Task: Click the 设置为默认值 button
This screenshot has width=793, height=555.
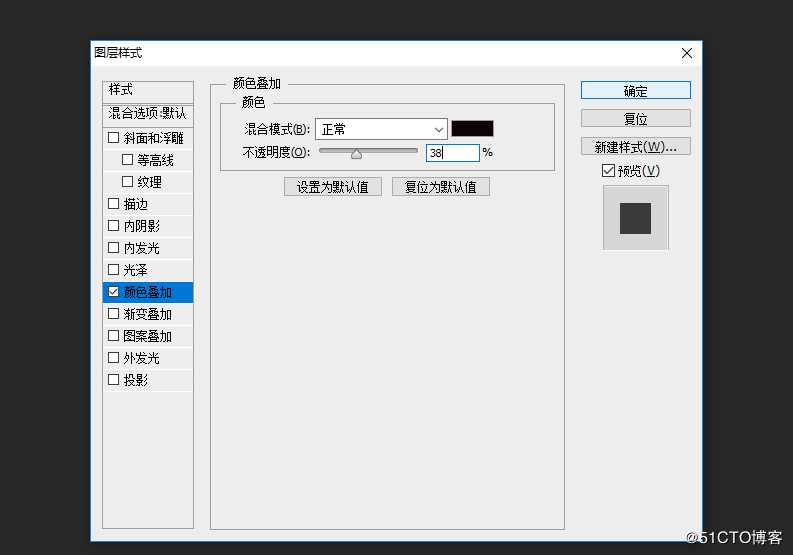Action: click(x=333, y=187)
